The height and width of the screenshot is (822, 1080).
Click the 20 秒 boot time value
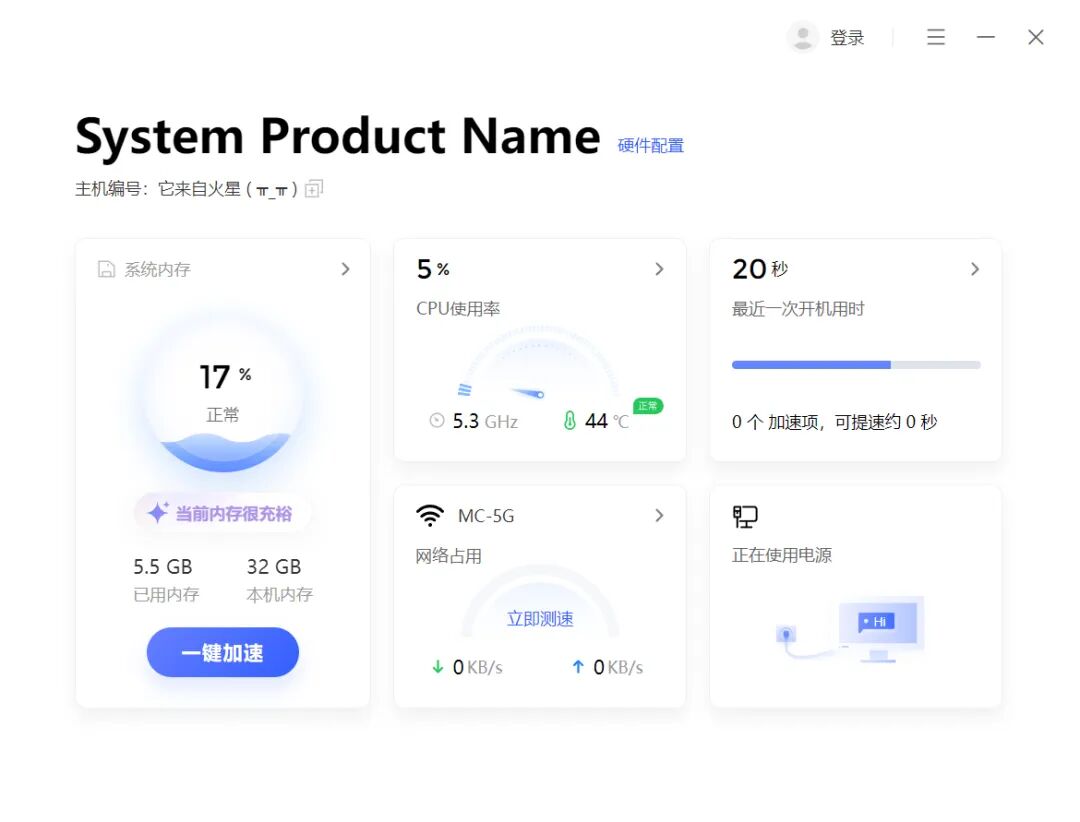click(760, 269)
